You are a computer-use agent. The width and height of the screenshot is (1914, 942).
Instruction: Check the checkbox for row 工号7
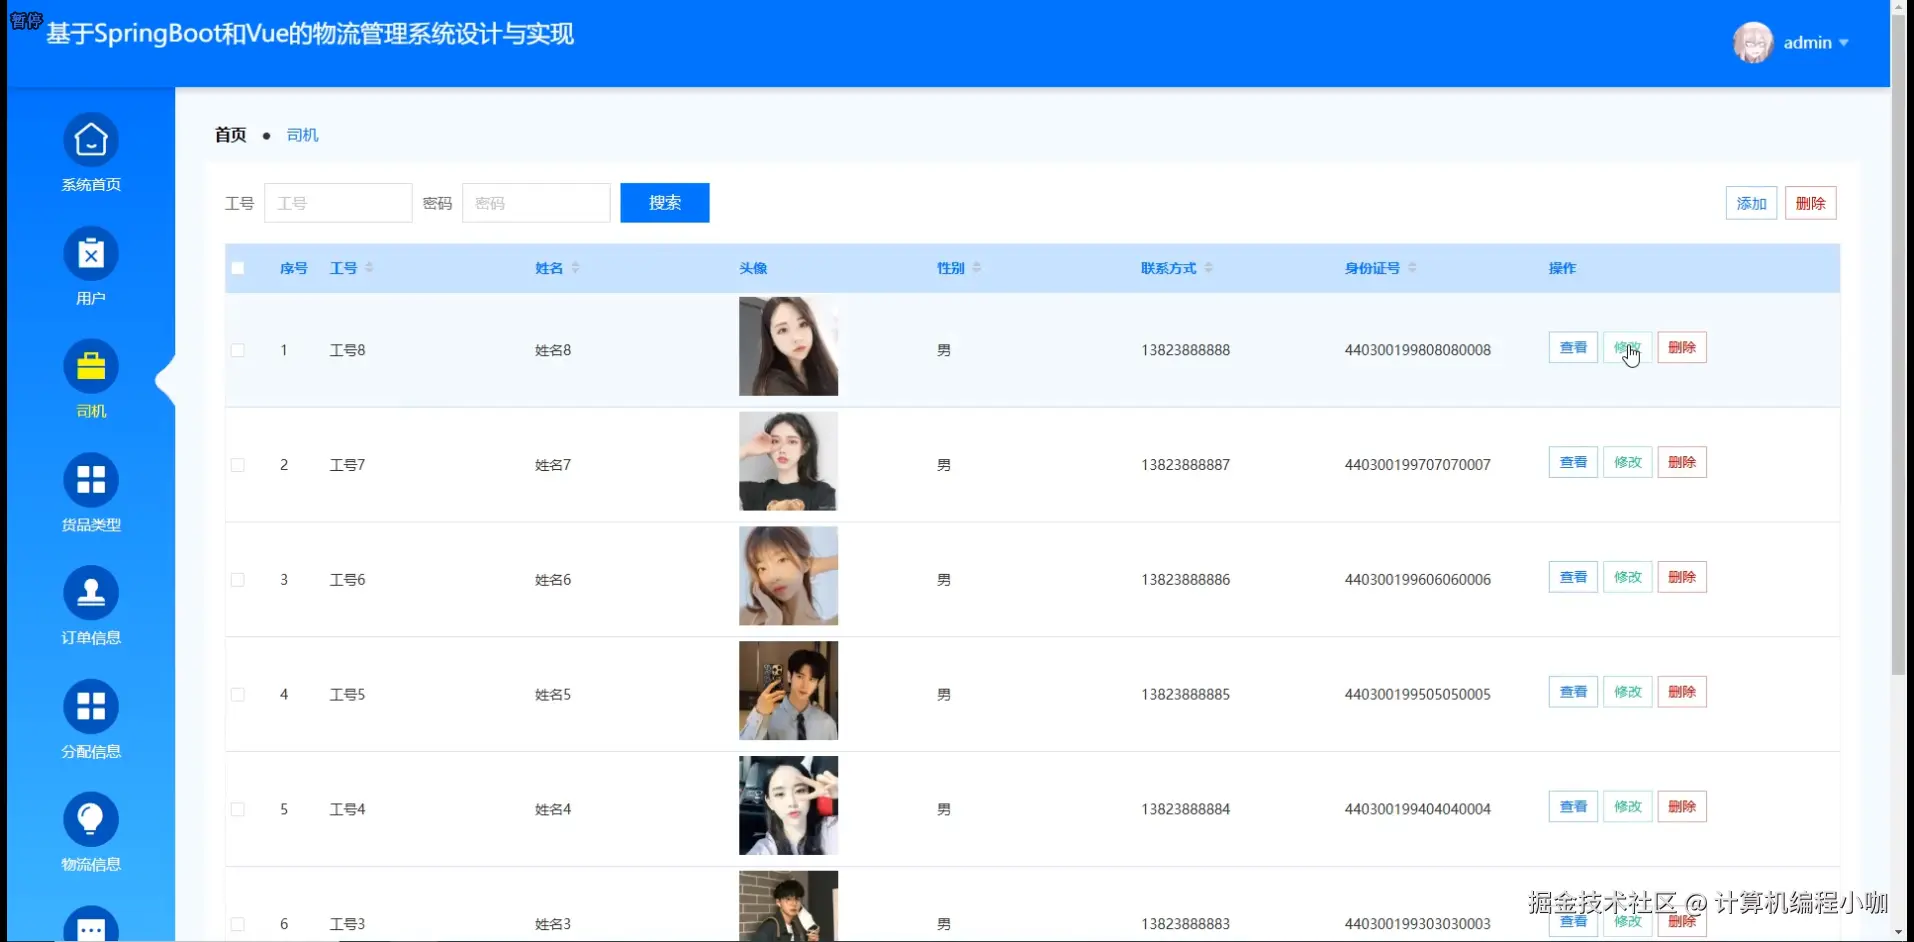click(238, 465)
